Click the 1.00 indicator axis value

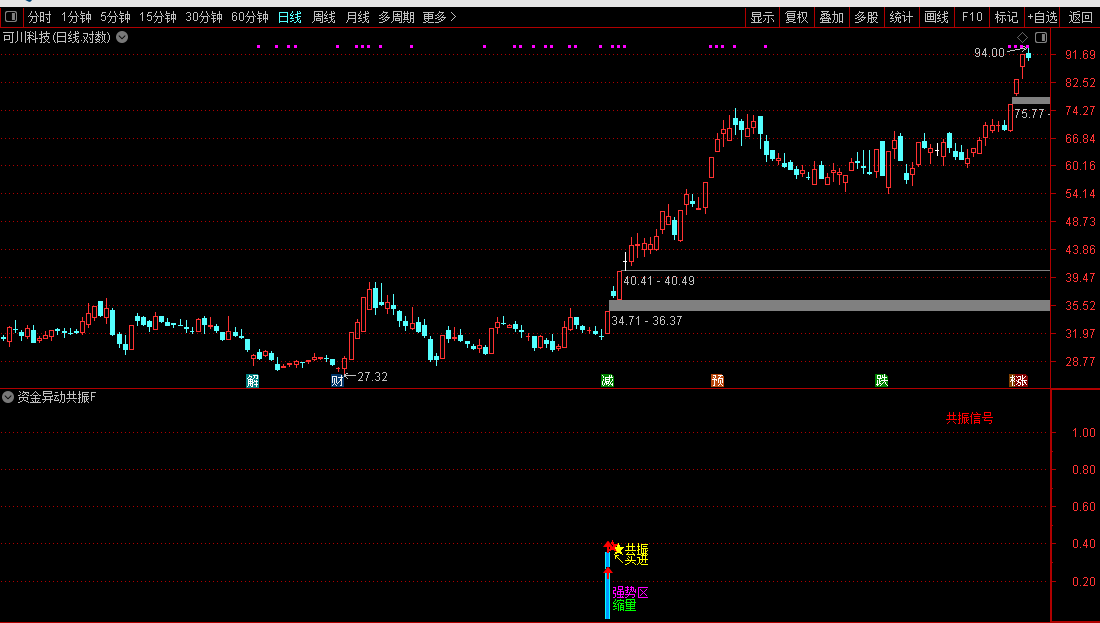(x=1083, y=432)
